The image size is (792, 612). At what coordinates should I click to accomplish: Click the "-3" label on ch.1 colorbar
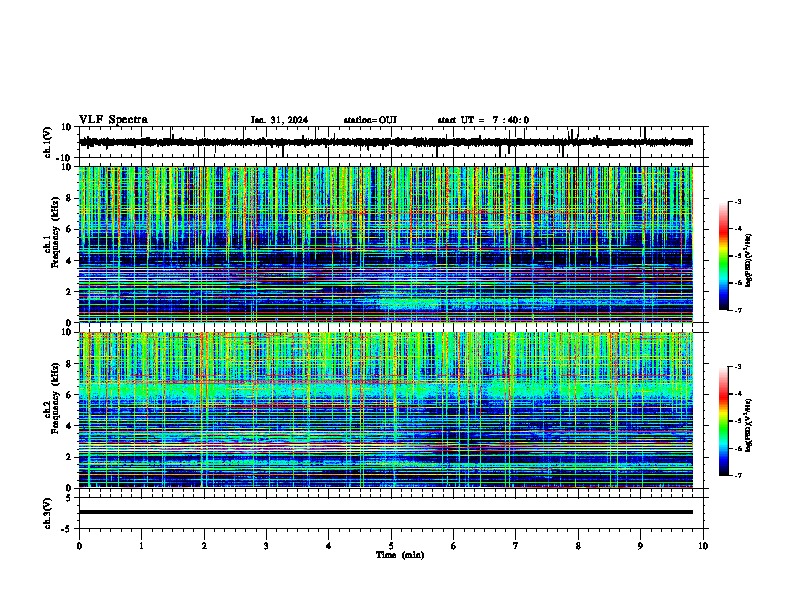click(737, 201)
